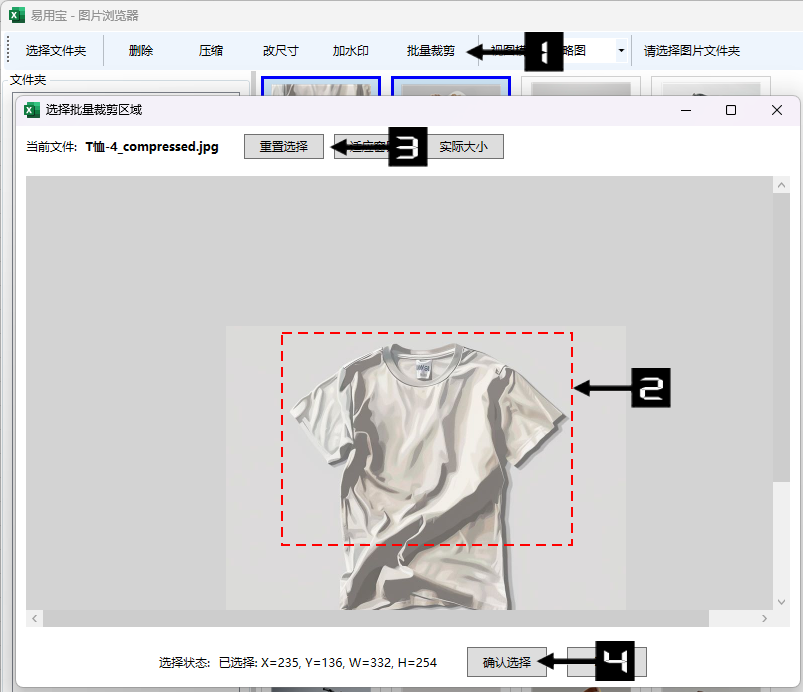Click the horizontal scrollbar left arrow
This screenshot has width=803, height=692.
point(35,619)
